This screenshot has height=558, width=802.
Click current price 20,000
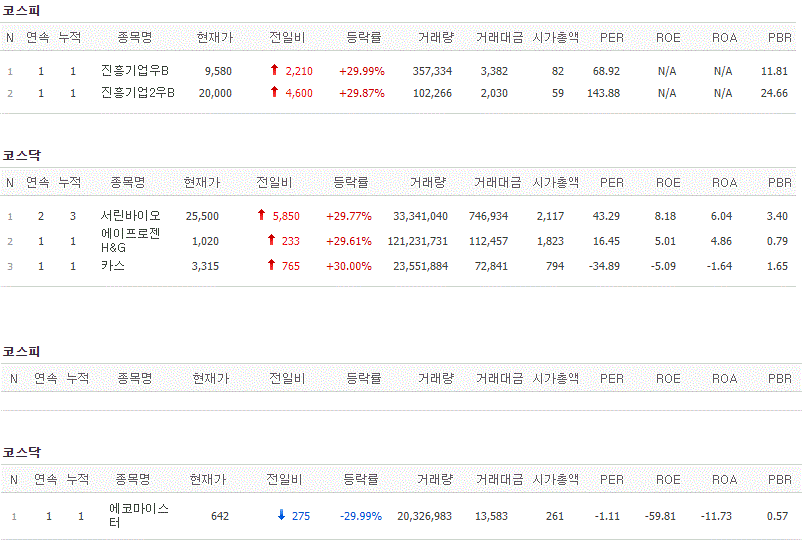coord(215,93)
